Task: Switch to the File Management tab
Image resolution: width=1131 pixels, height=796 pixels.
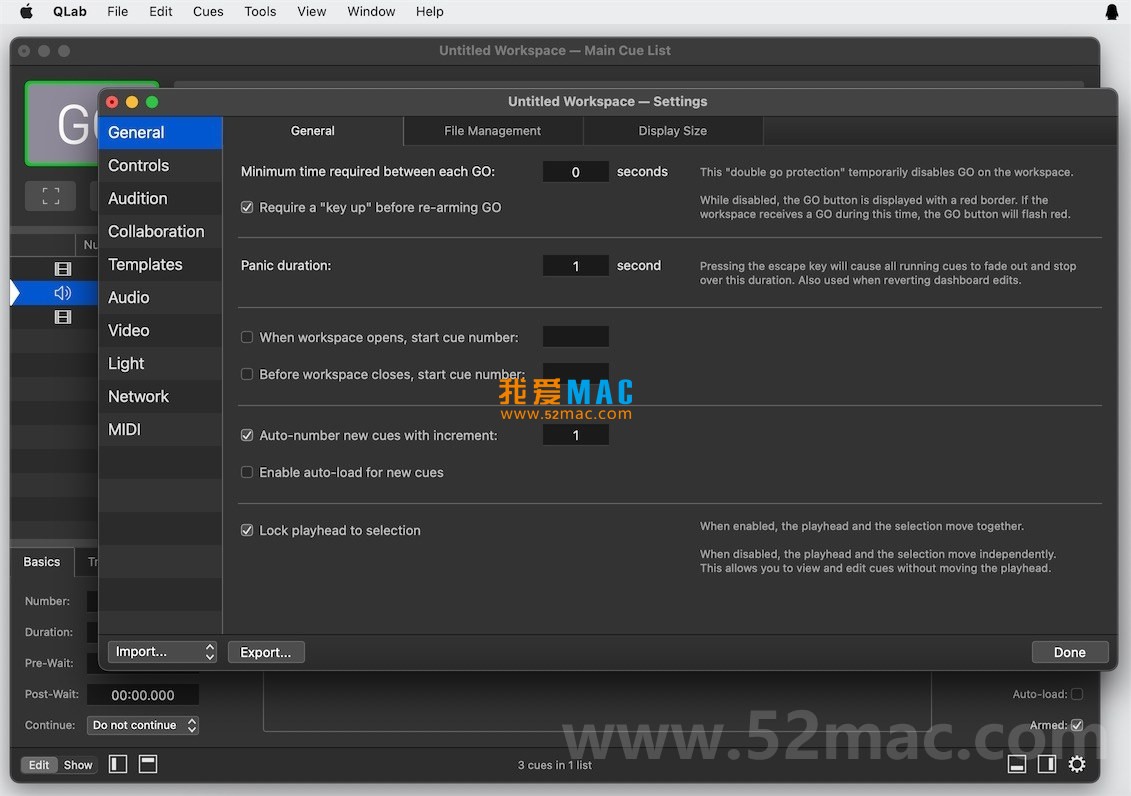Action: pos(493,131)
